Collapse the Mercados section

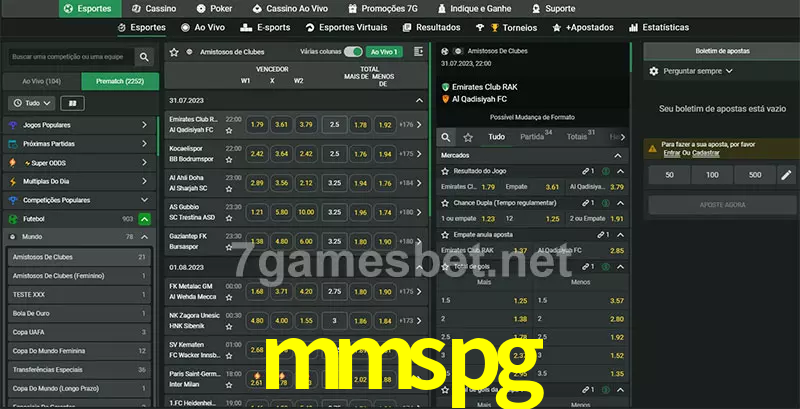point(618,156)
